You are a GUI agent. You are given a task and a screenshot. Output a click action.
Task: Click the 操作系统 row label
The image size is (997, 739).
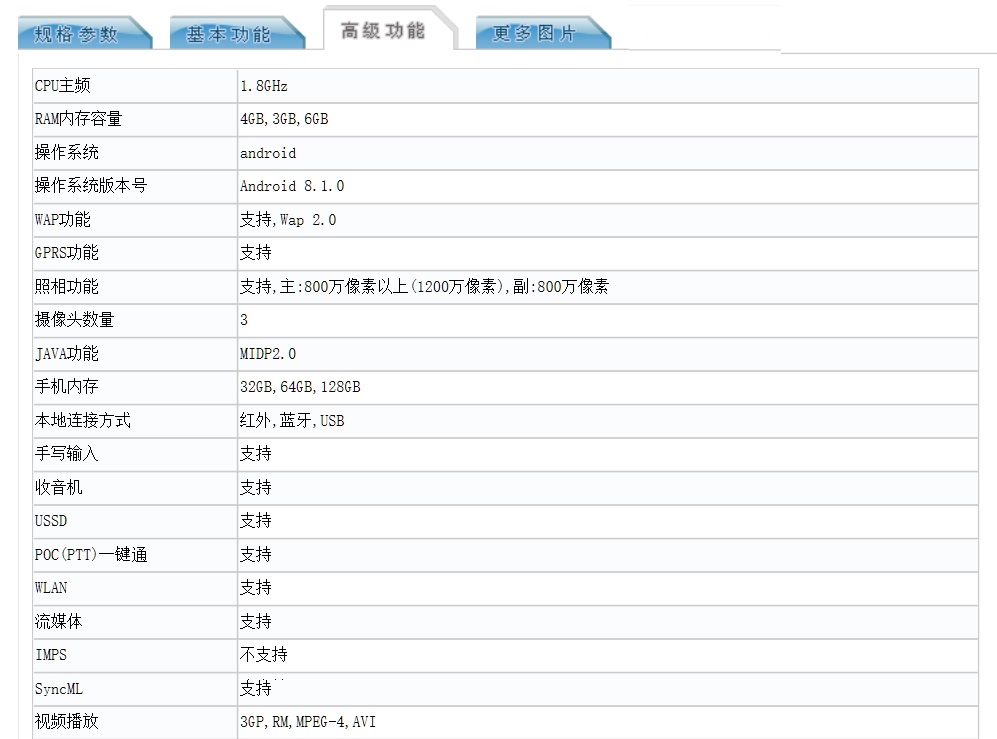[x=67, y=153]
